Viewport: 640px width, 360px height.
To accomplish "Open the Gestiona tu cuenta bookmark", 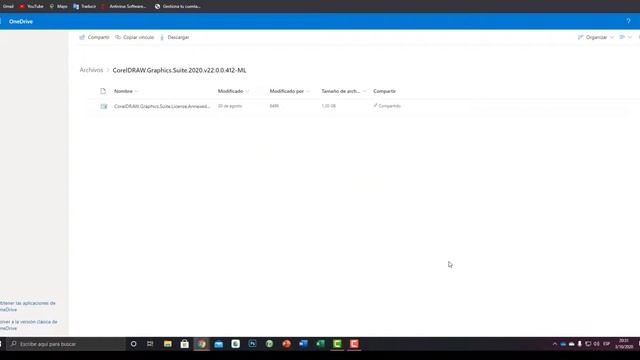I will pyautogui.click(x=178, y=6).
